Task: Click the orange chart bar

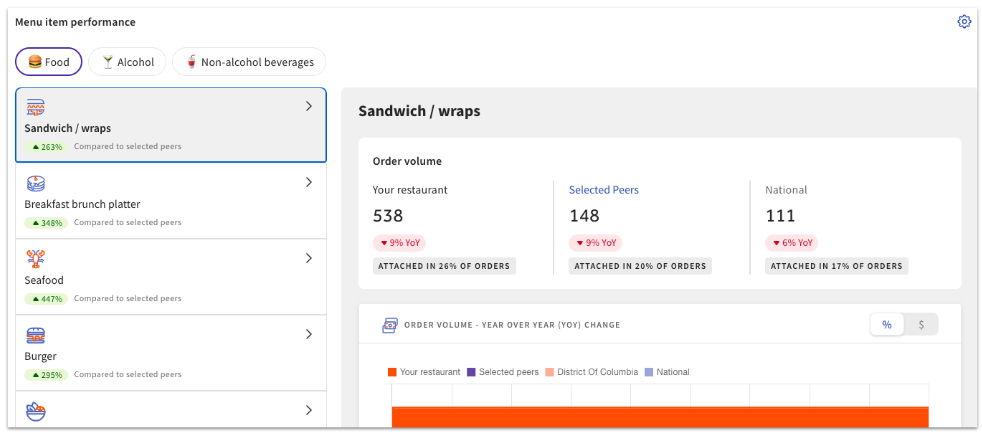Action: click(x=660, y=416)
